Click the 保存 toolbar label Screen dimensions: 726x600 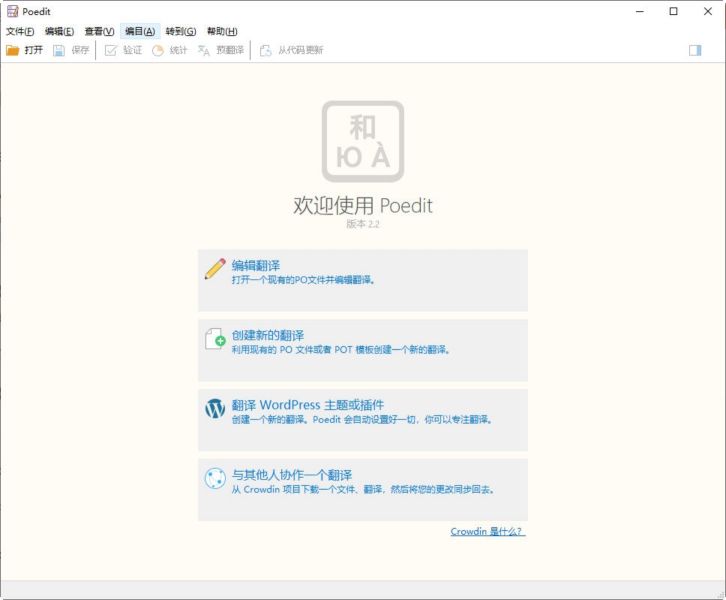pyautogui.click(x=80, y=50)
